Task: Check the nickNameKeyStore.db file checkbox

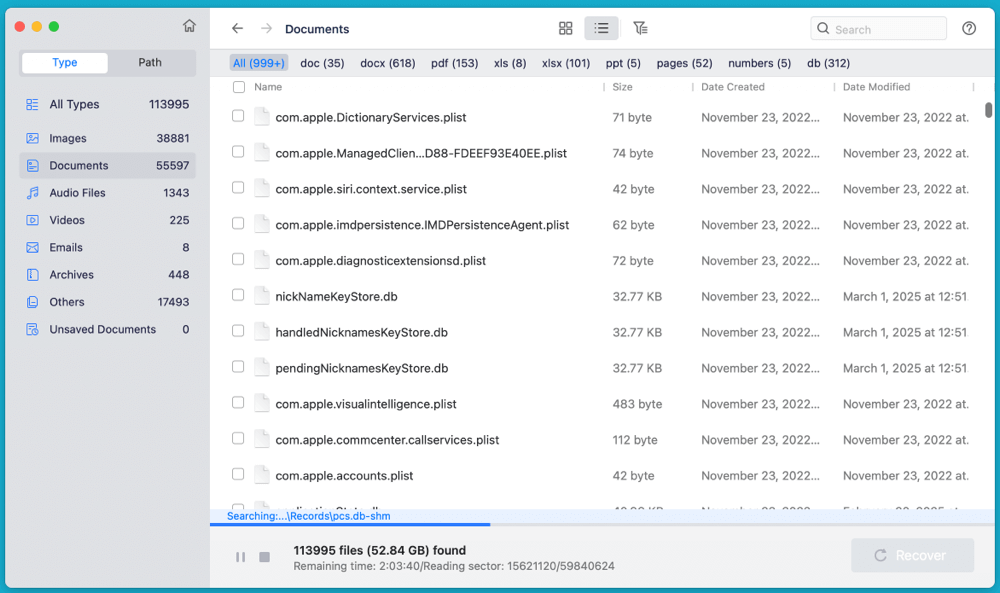Action: point(238,296)
